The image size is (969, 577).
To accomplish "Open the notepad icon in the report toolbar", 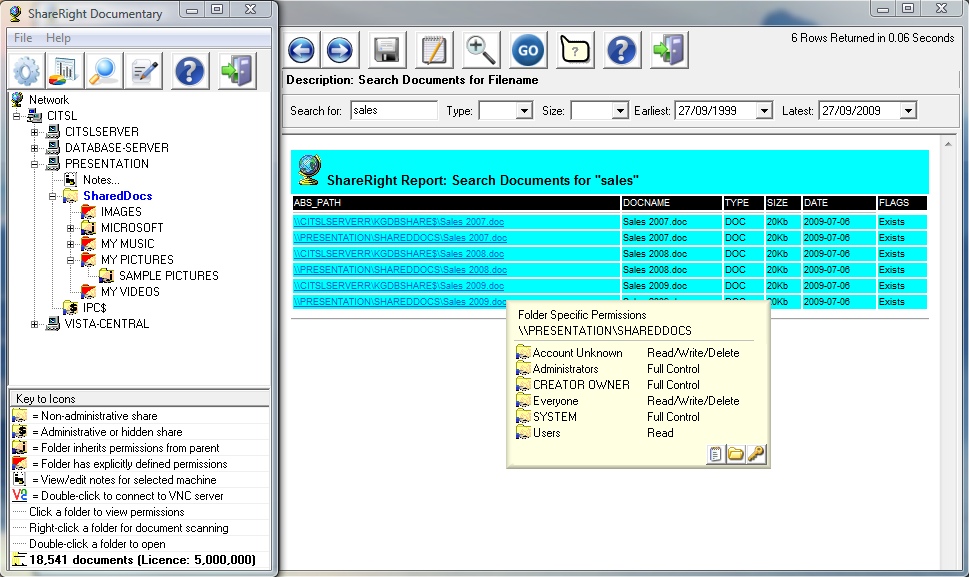I will pos(433,50).
